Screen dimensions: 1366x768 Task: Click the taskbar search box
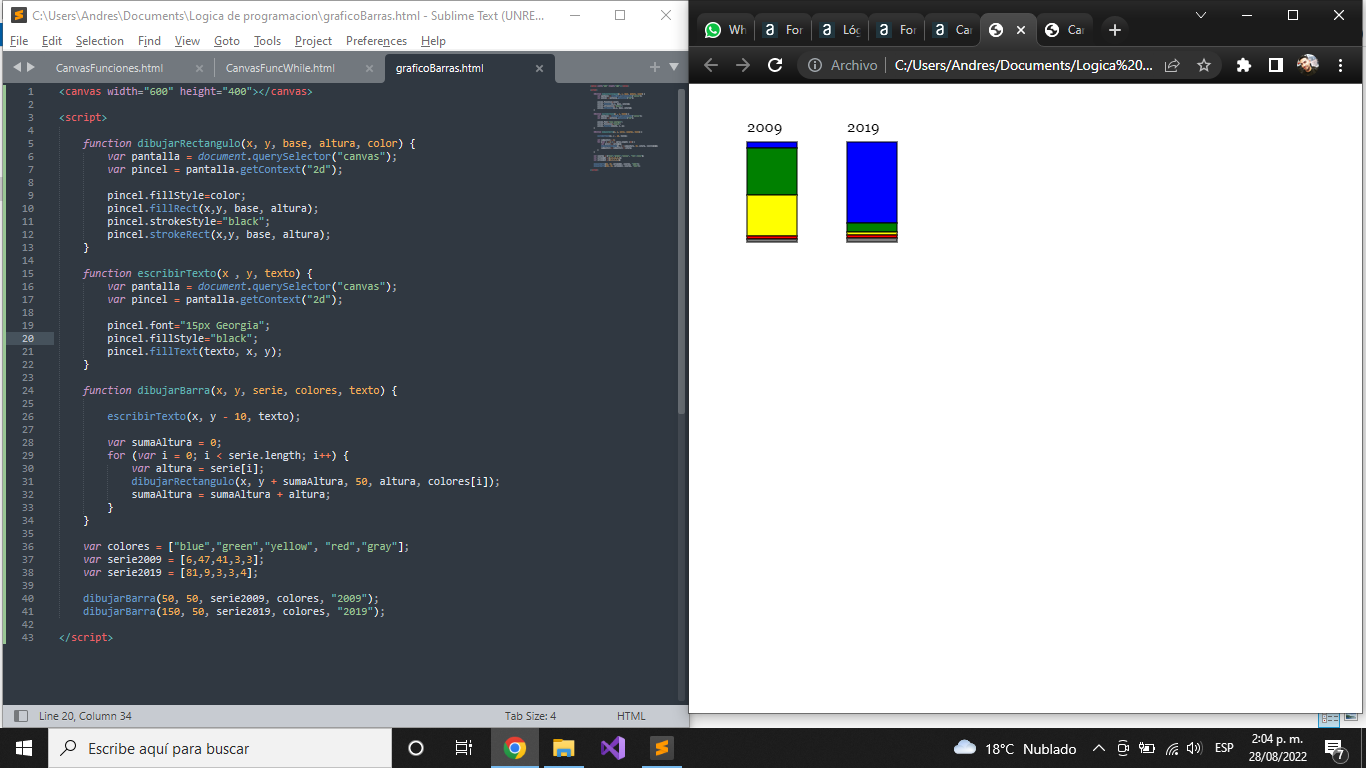coord(220,748)
